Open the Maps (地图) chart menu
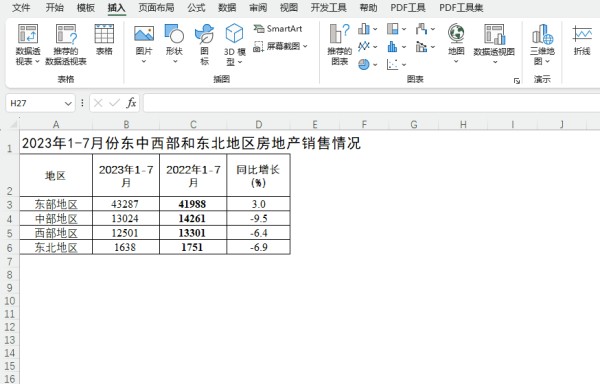 click(456, 43)
